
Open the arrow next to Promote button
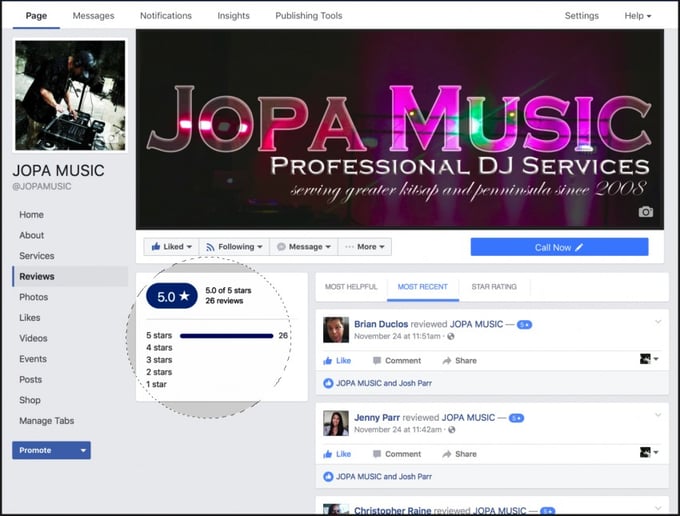pyautogui.click(x=83, y=450)
